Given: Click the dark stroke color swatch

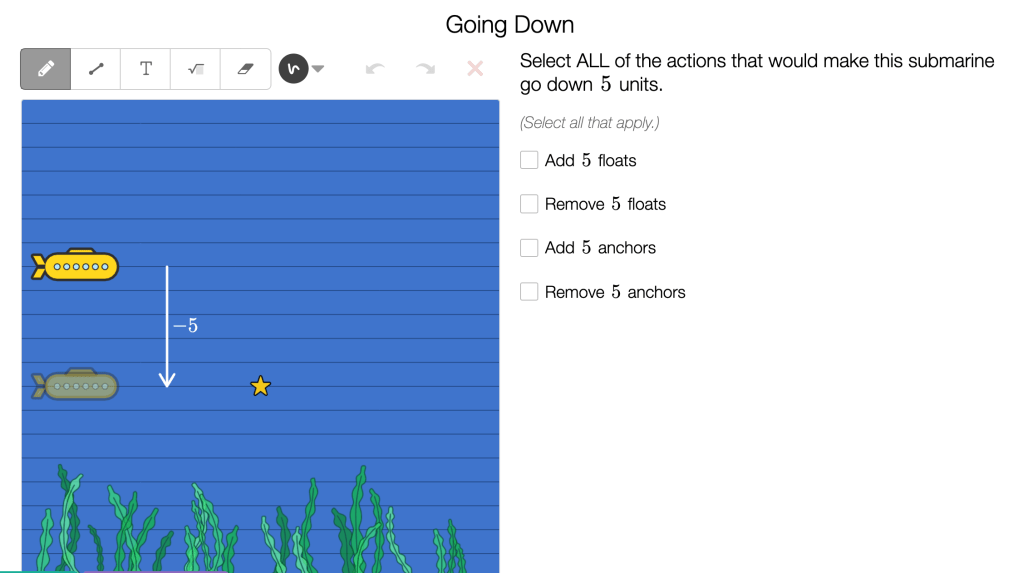Looking at the screenshot, I should (293, 69).
